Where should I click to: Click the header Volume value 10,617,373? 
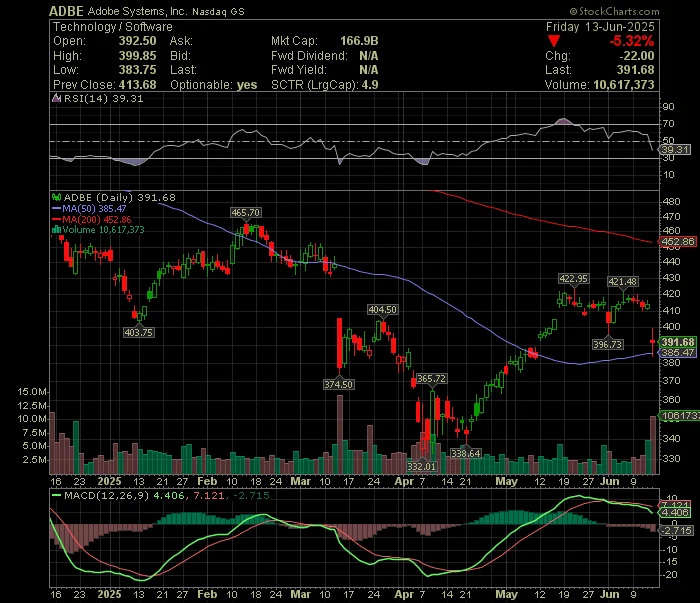624,85
